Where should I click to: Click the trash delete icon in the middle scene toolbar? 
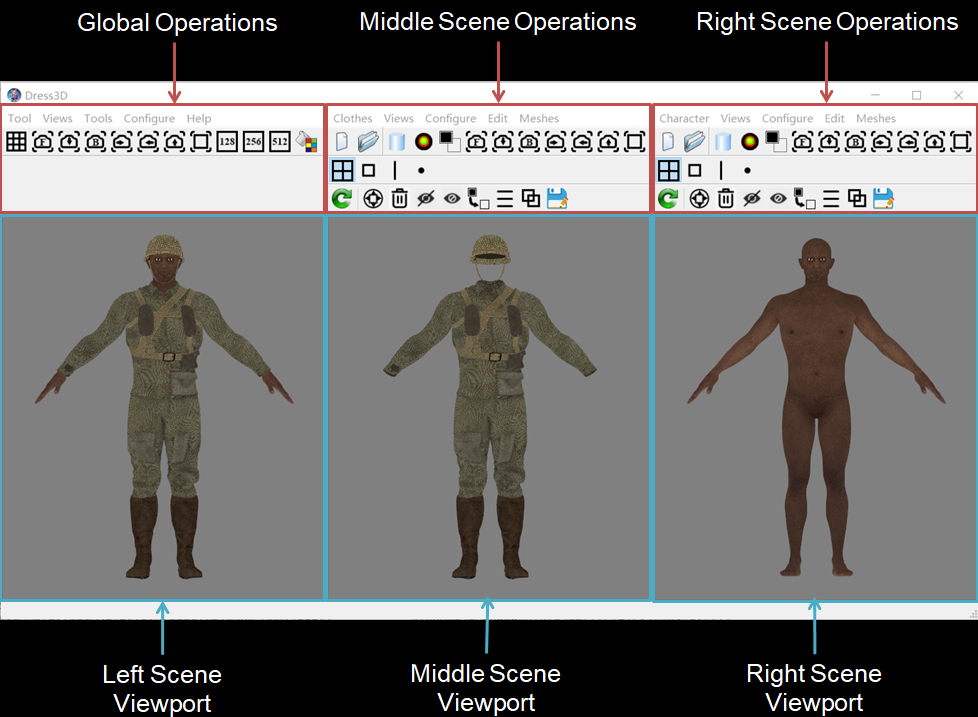399,198
